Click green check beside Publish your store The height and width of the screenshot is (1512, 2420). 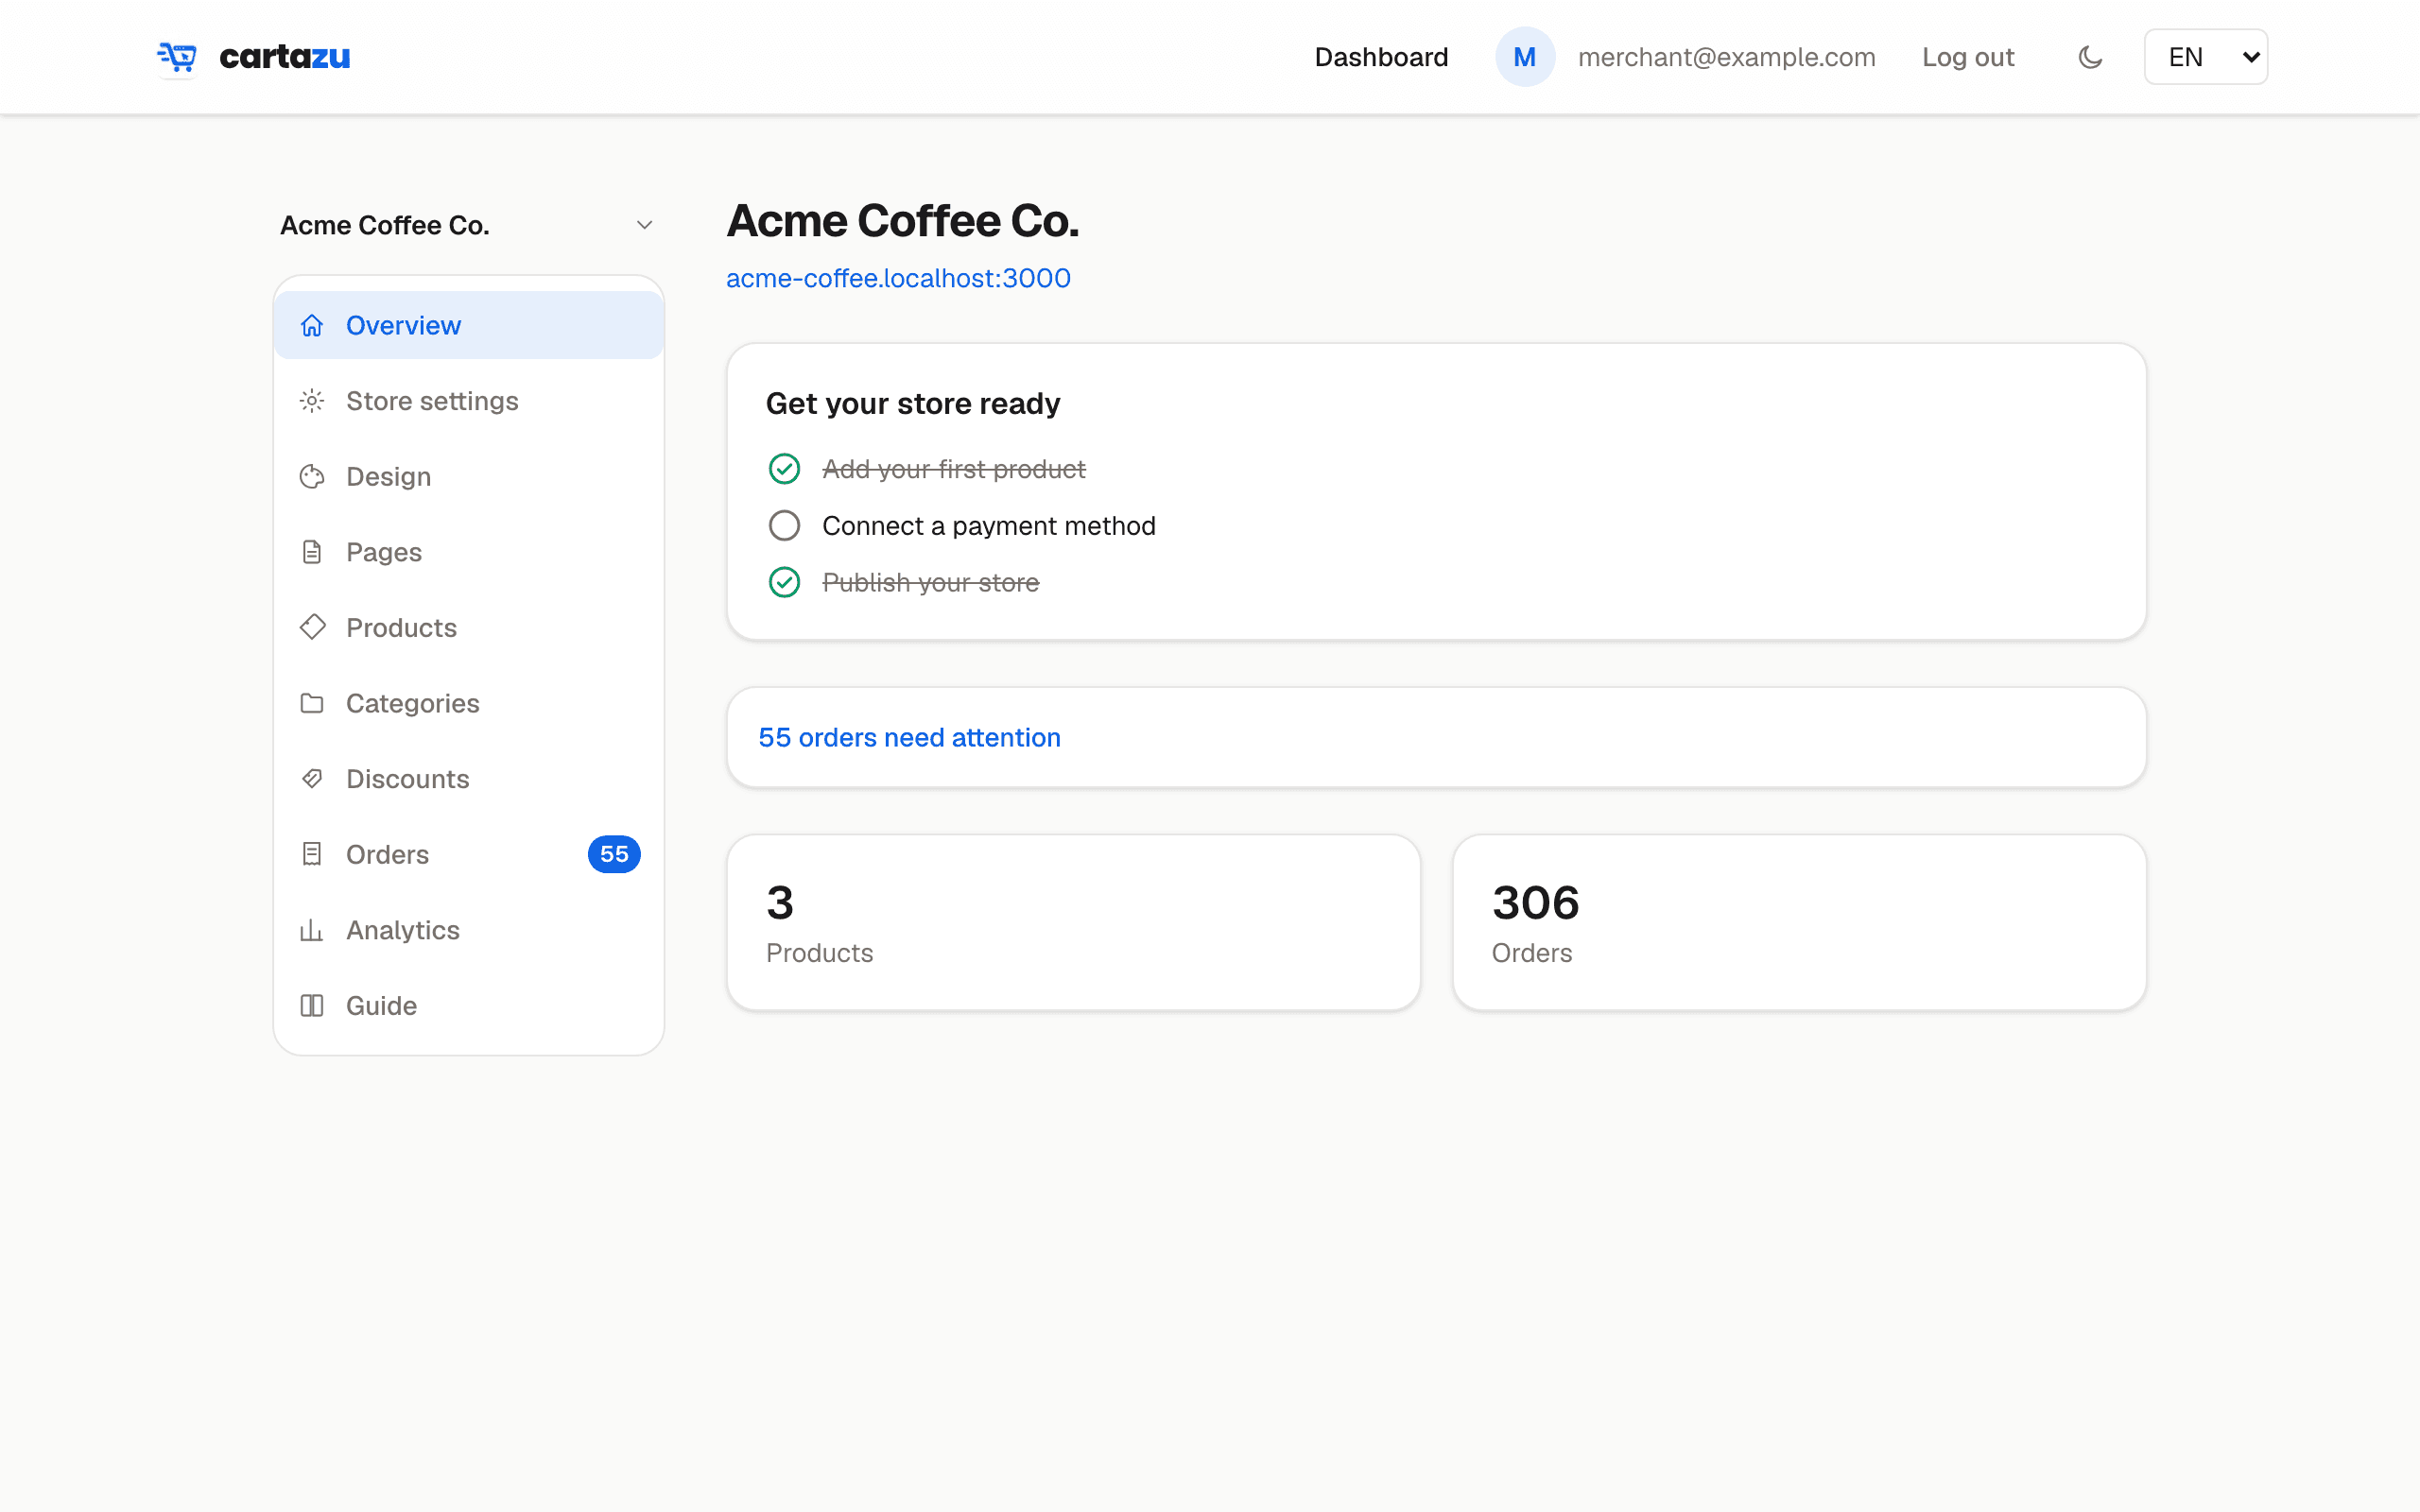[784, 582]
